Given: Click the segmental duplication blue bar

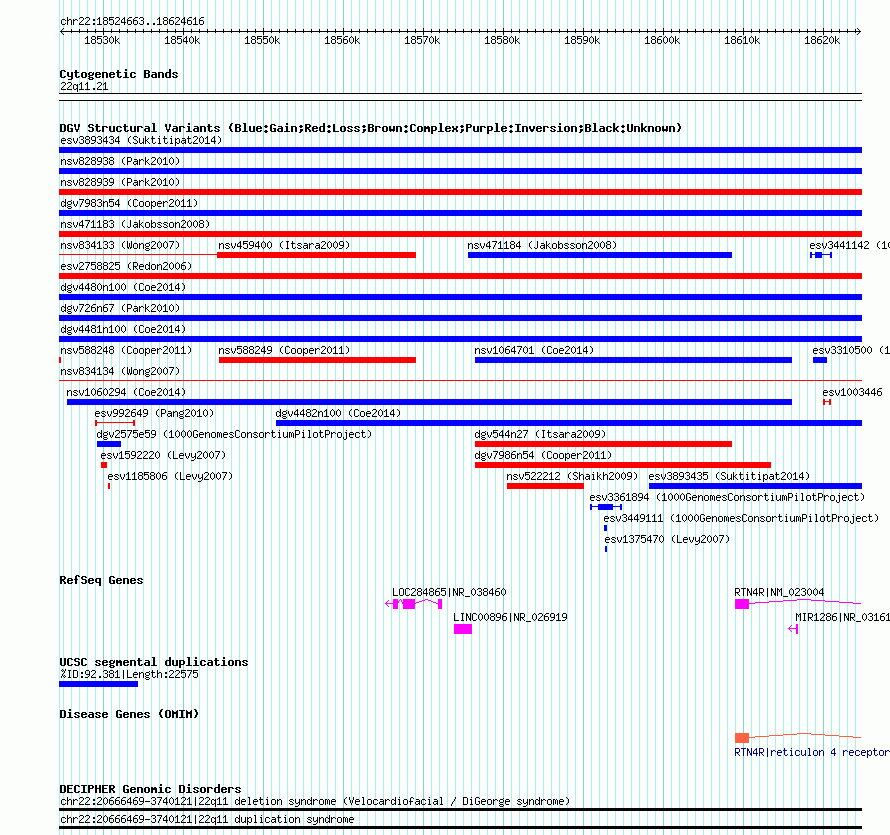Looking at the screenshot, I should (99, 684).
